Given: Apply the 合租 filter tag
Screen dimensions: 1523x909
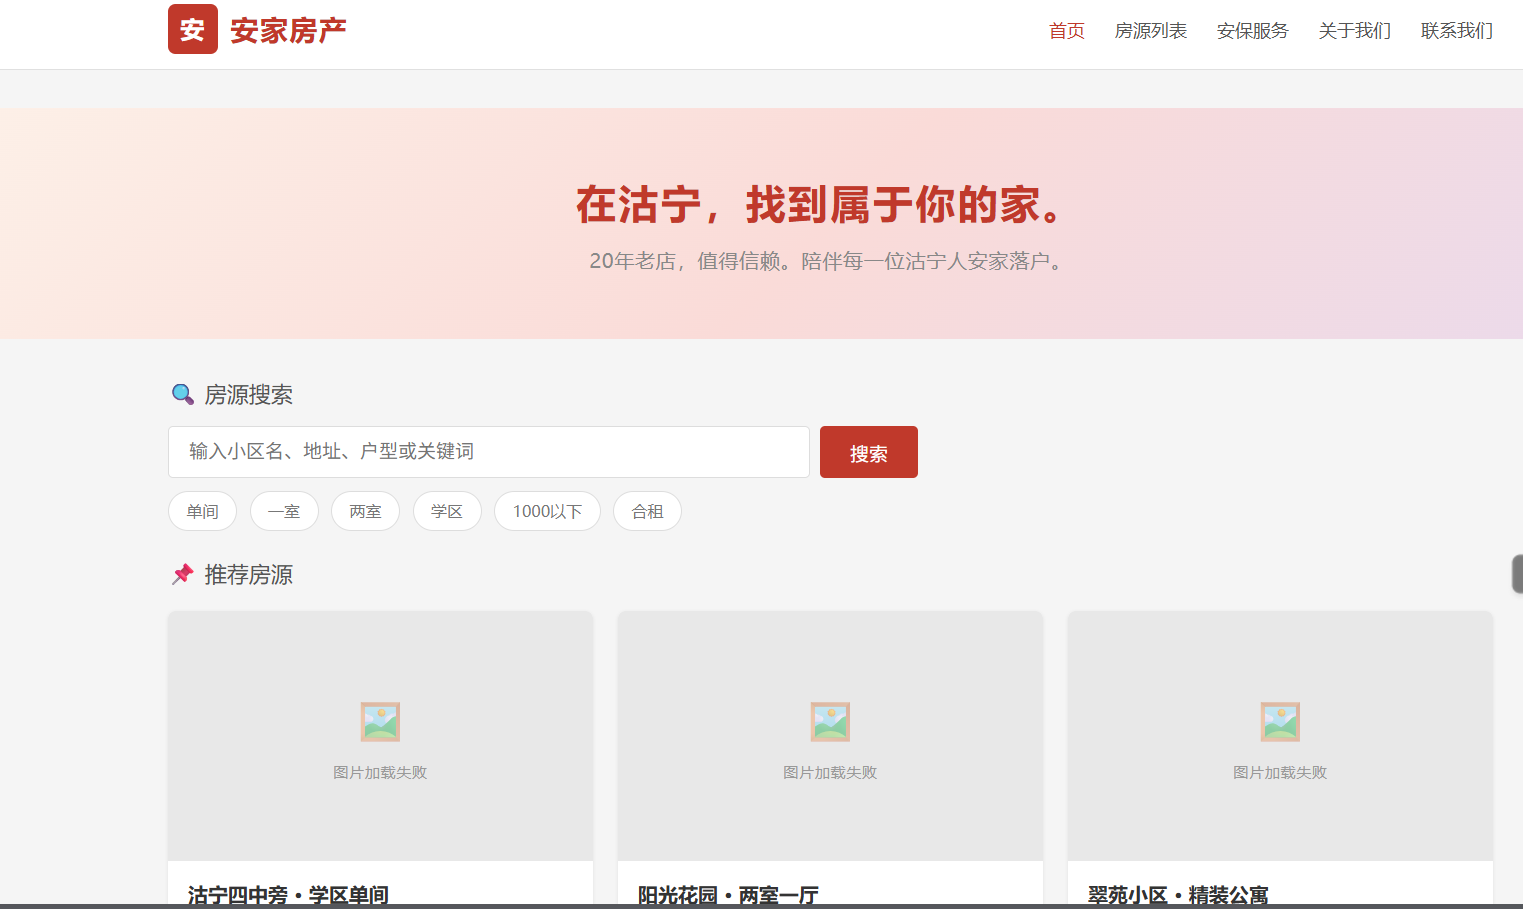Looking at the screenshot, I should [x=647, y=511].
